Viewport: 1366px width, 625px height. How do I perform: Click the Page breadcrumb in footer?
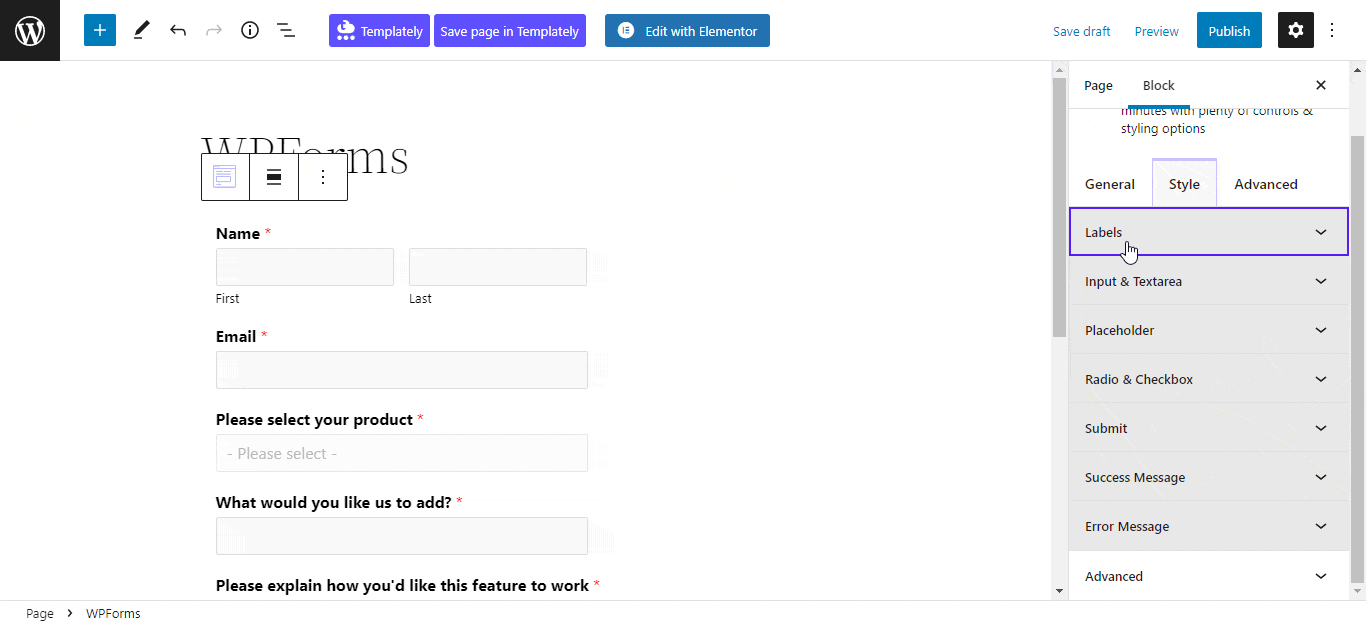pyautogui.click(x=40, y=613)
